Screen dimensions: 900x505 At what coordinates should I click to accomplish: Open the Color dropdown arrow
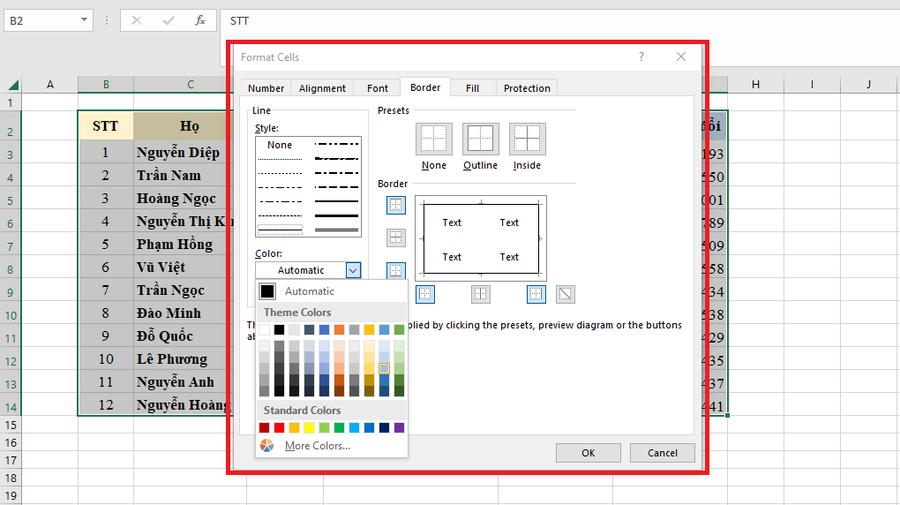pyautogui.click(x=353, y=270)
